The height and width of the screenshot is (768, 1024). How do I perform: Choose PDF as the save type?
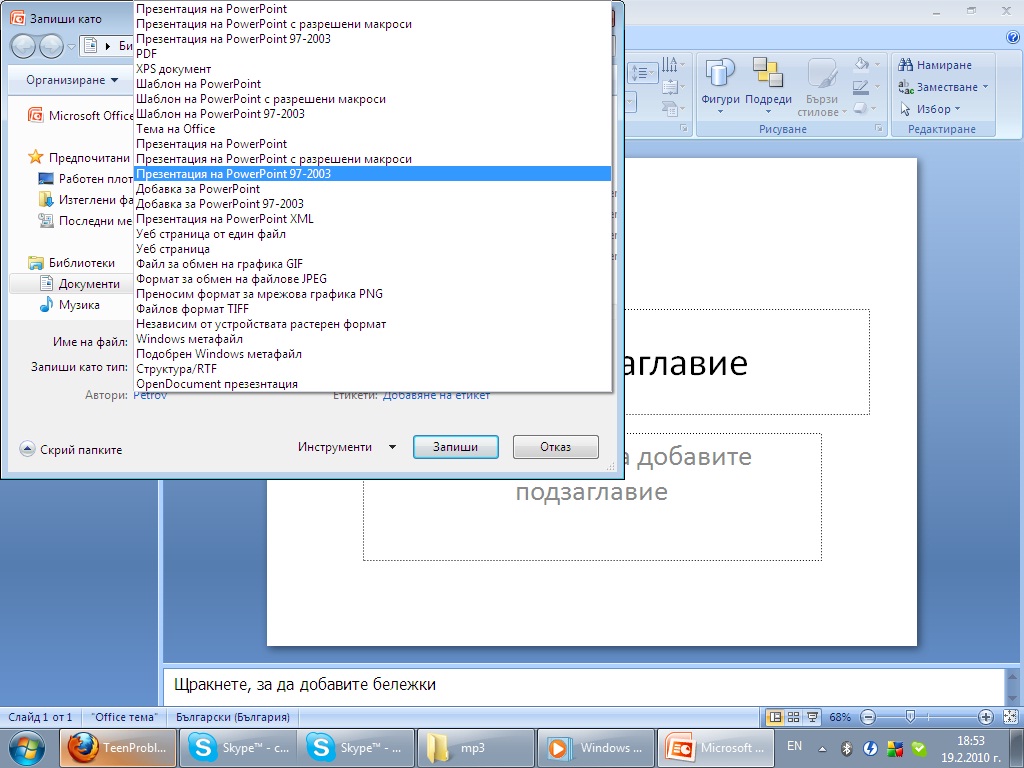click(x=372, y=54)
